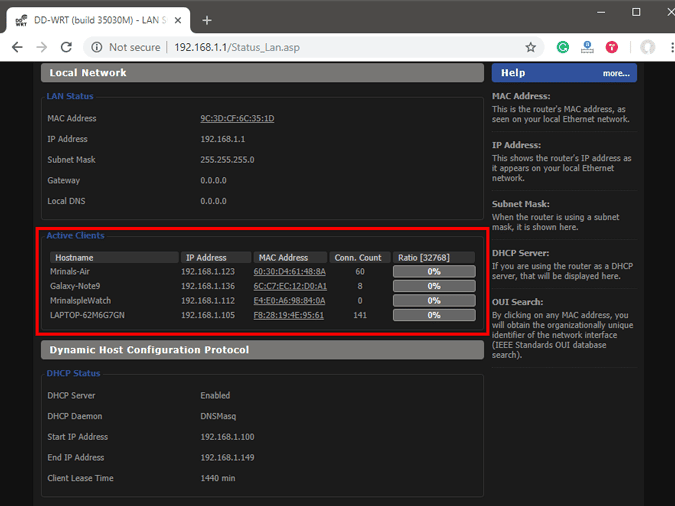
Task: Click the DHCP Daemon value DNSMasq
Action: tap(218, 416)
